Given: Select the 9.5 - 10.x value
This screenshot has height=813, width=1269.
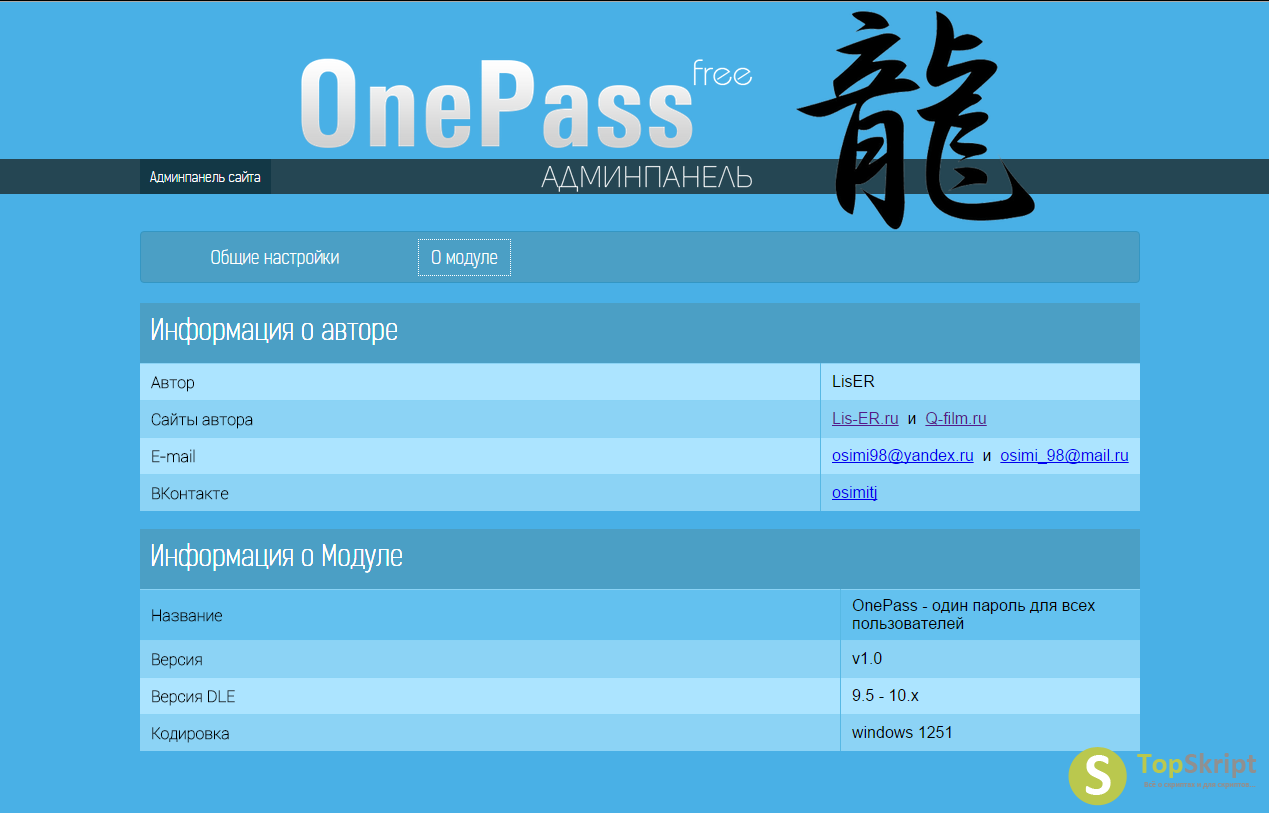Looking at the screenshot, I should tap(885, 695).
